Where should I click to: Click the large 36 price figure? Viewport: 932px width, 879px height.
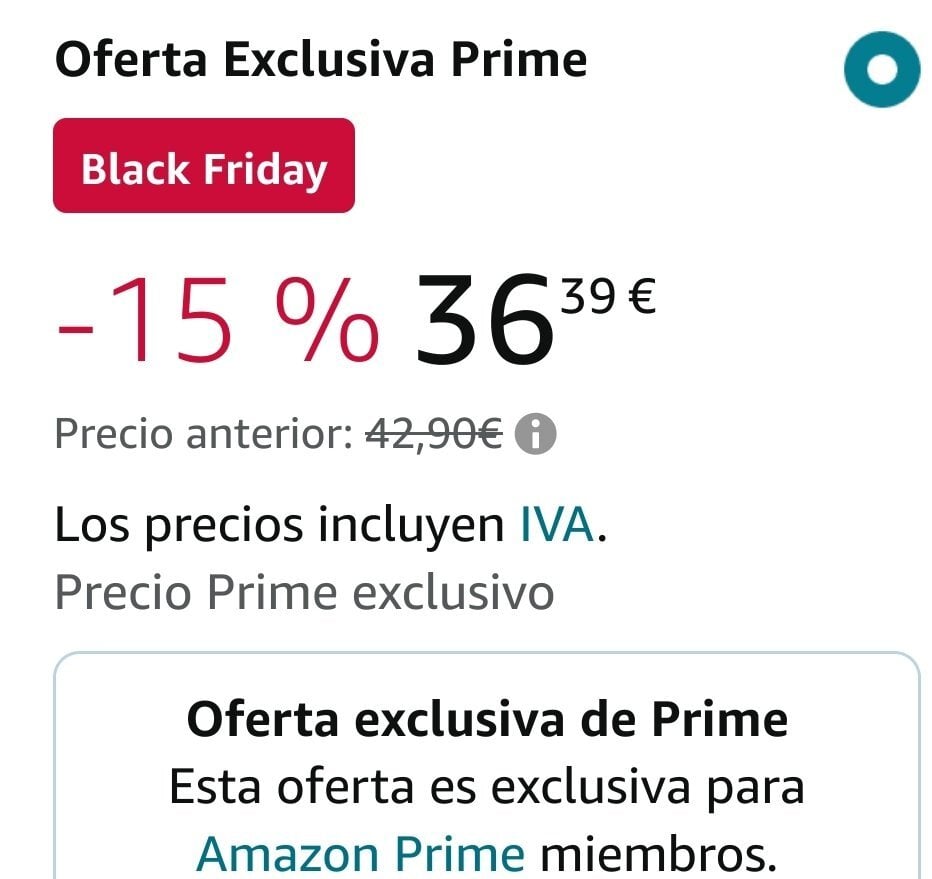(x=485, y=321)
